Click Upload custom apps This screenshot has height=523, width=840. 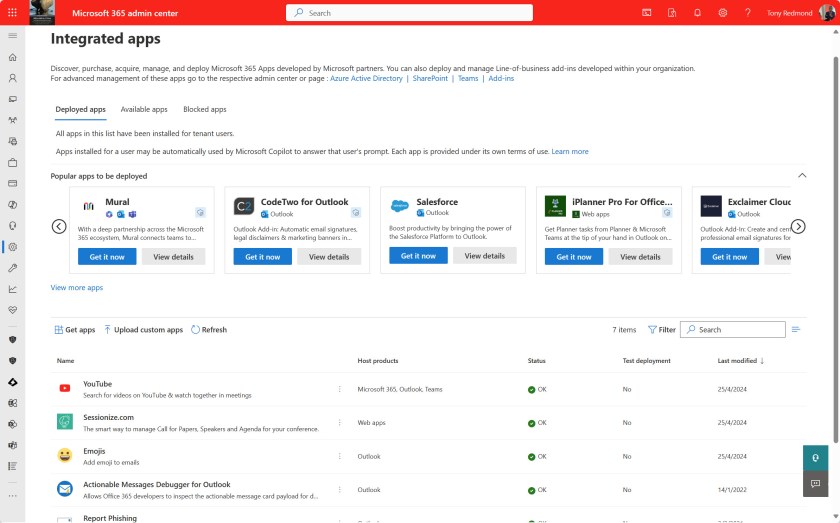click(144, 330)
